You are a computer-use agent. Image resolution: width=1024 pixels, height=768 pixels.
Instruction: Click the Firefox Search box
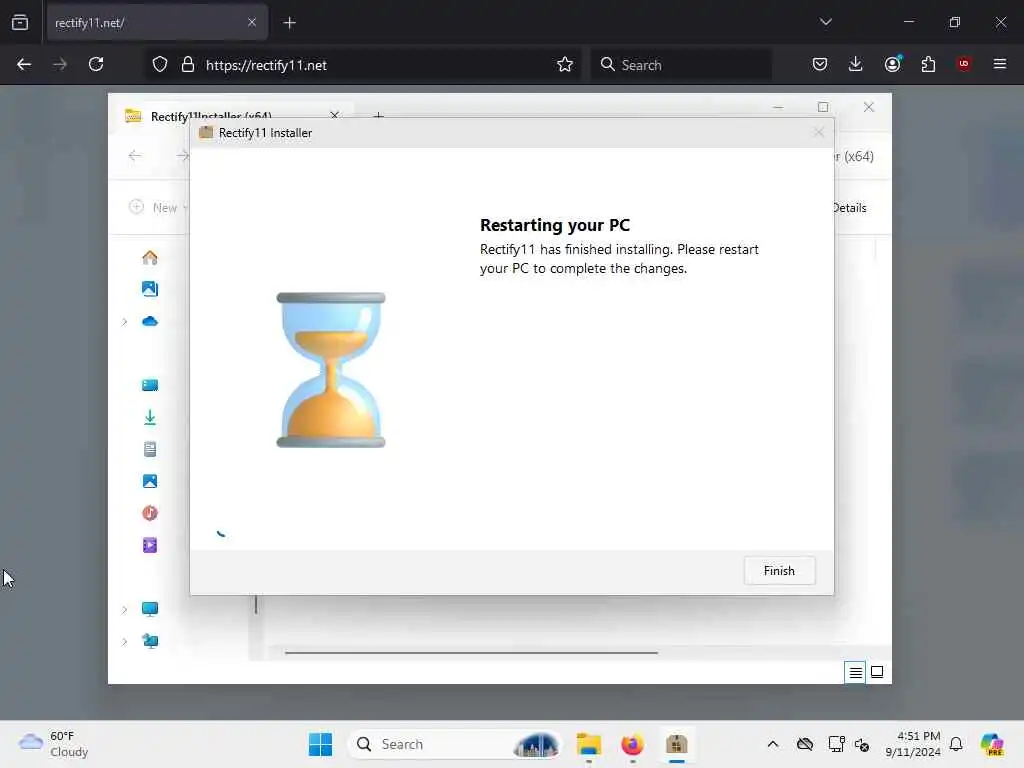tap(681, 65)
